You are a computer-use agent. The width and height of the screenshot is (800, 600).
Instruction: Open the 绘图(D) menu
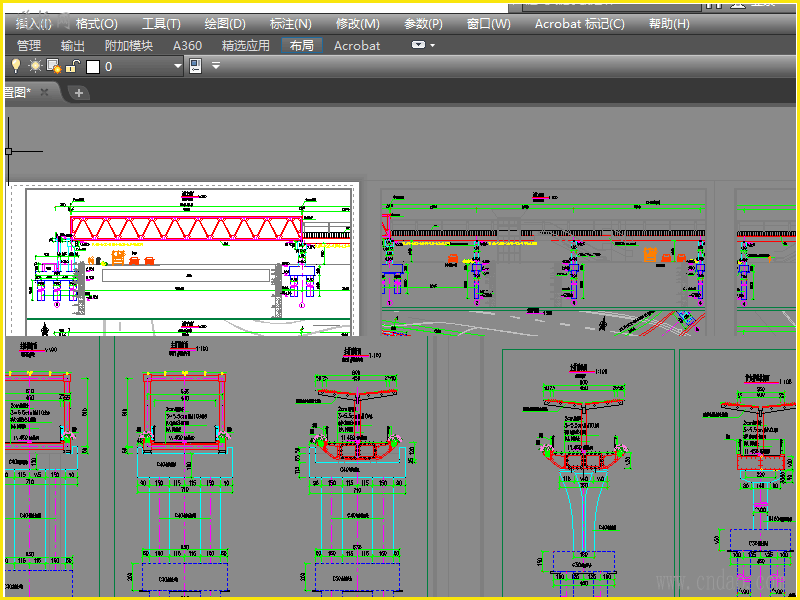225,23
